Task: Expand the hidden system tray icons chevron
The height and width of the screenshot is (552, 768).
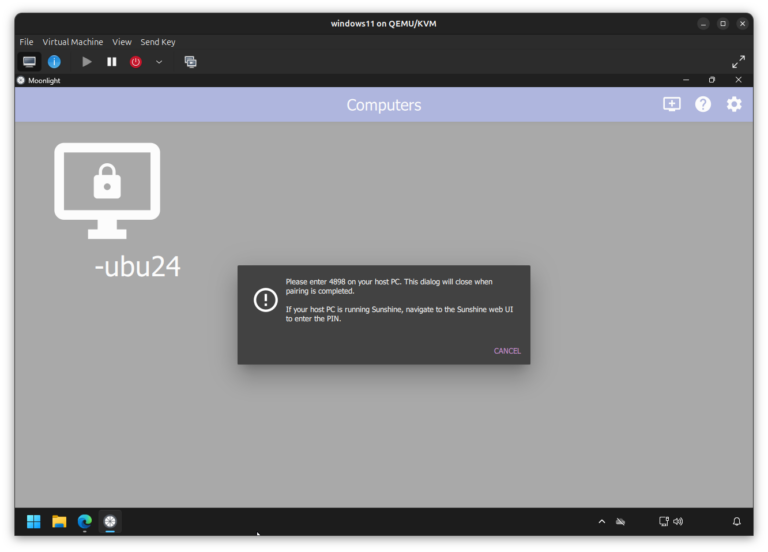Action: point(601,521)
